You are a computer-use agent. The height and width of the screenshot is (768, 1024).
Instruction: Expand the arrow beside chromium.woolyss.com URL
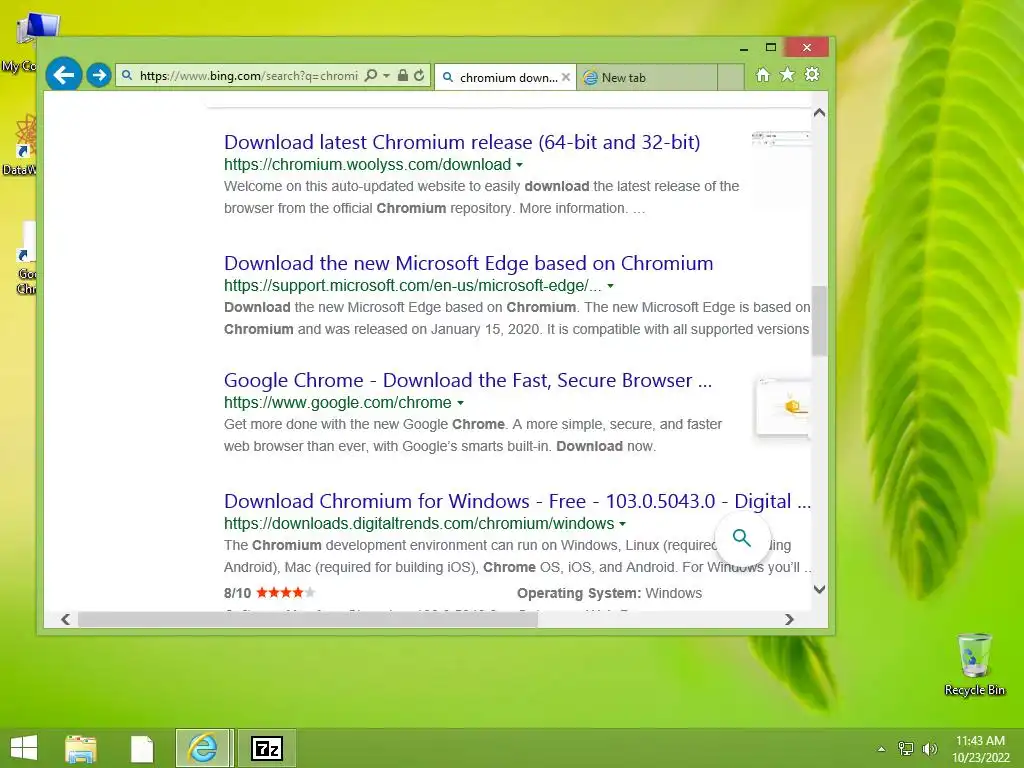[x=519, y=165]
